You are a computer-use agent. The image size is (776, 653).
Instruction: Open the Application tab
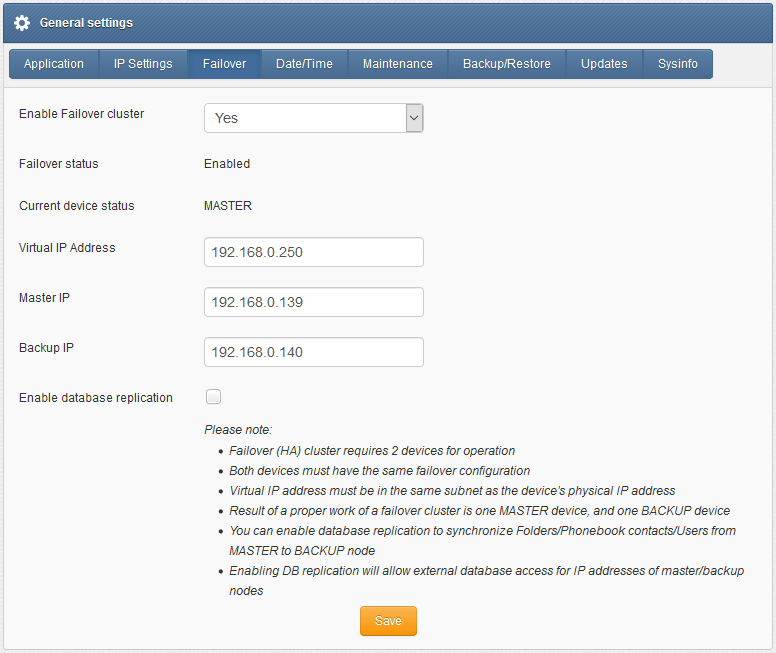pyautogui.click(x=54, y=64)
